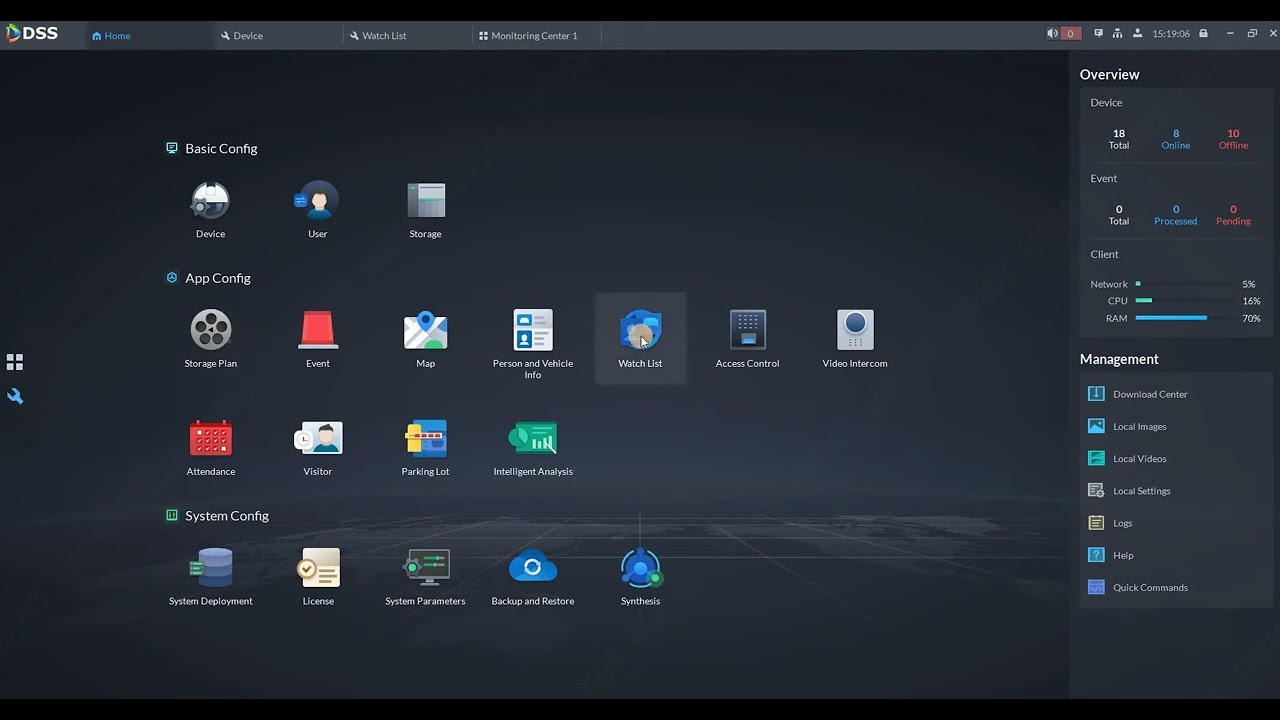The image size is (1280, 720).
Task: Open the Parking Lot icon
Action: coord(425,438)
